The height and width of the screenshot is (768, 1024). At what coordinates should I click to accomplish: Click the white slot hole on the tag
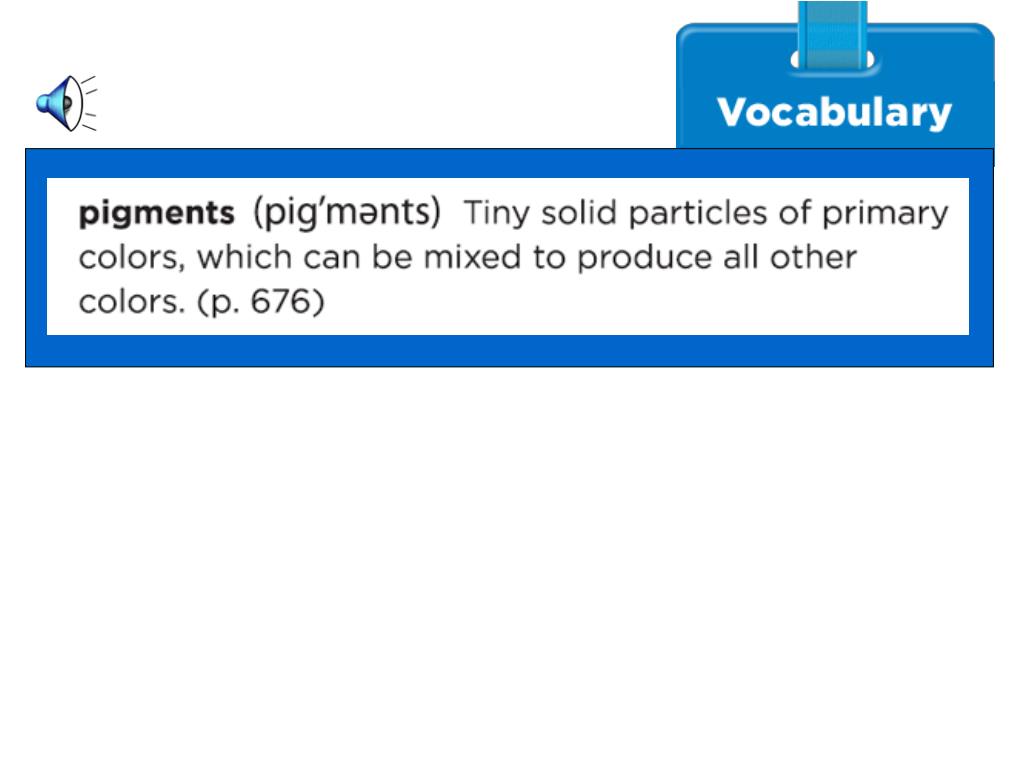point(832,60)
